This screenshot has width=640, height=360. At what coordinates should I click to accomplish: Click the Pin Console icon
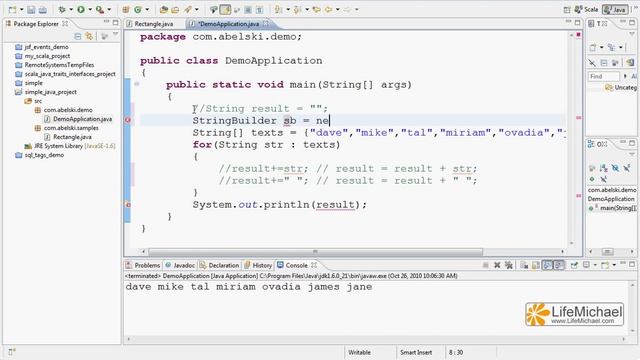tap(574, 265)
